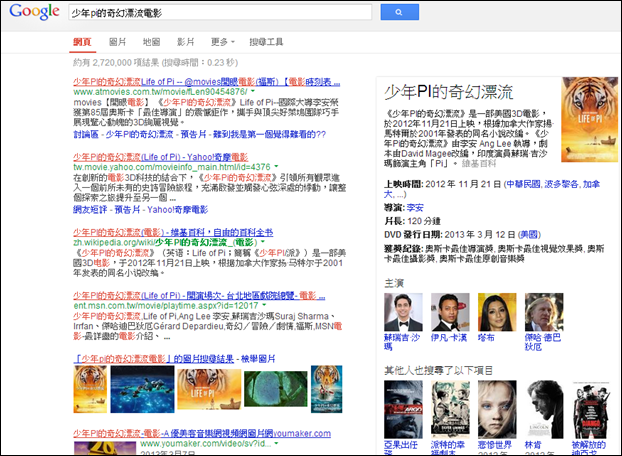This screenshot has height=456, width=622.
Task: Expand the arrow next to zh.wikipedia.org URL
Action: coord(263,242)
